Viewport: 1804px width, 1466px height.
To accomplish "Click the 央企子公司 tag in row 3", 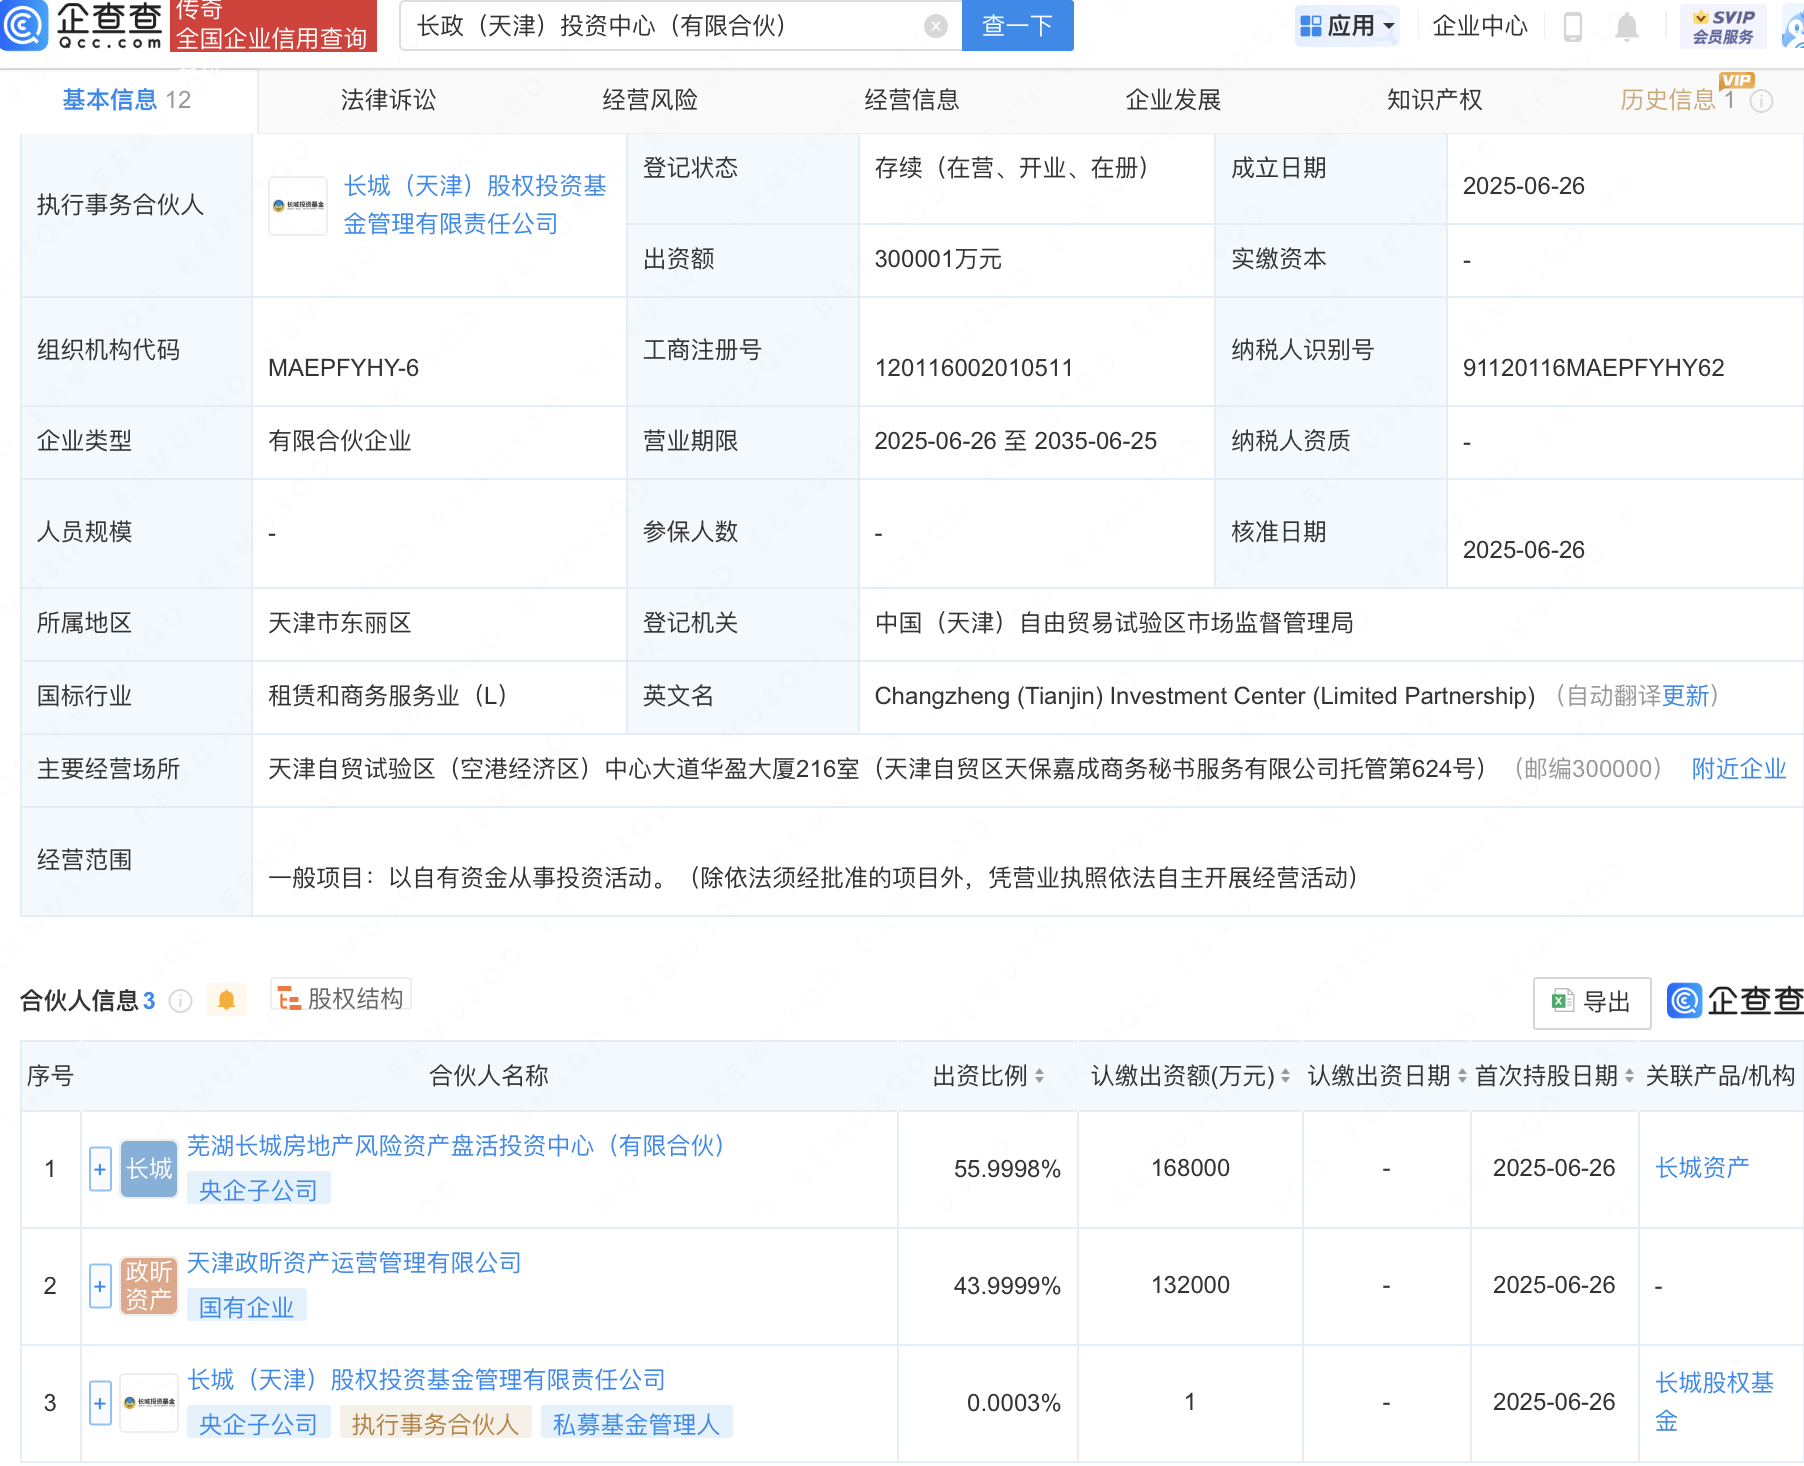I will 258,1424.
